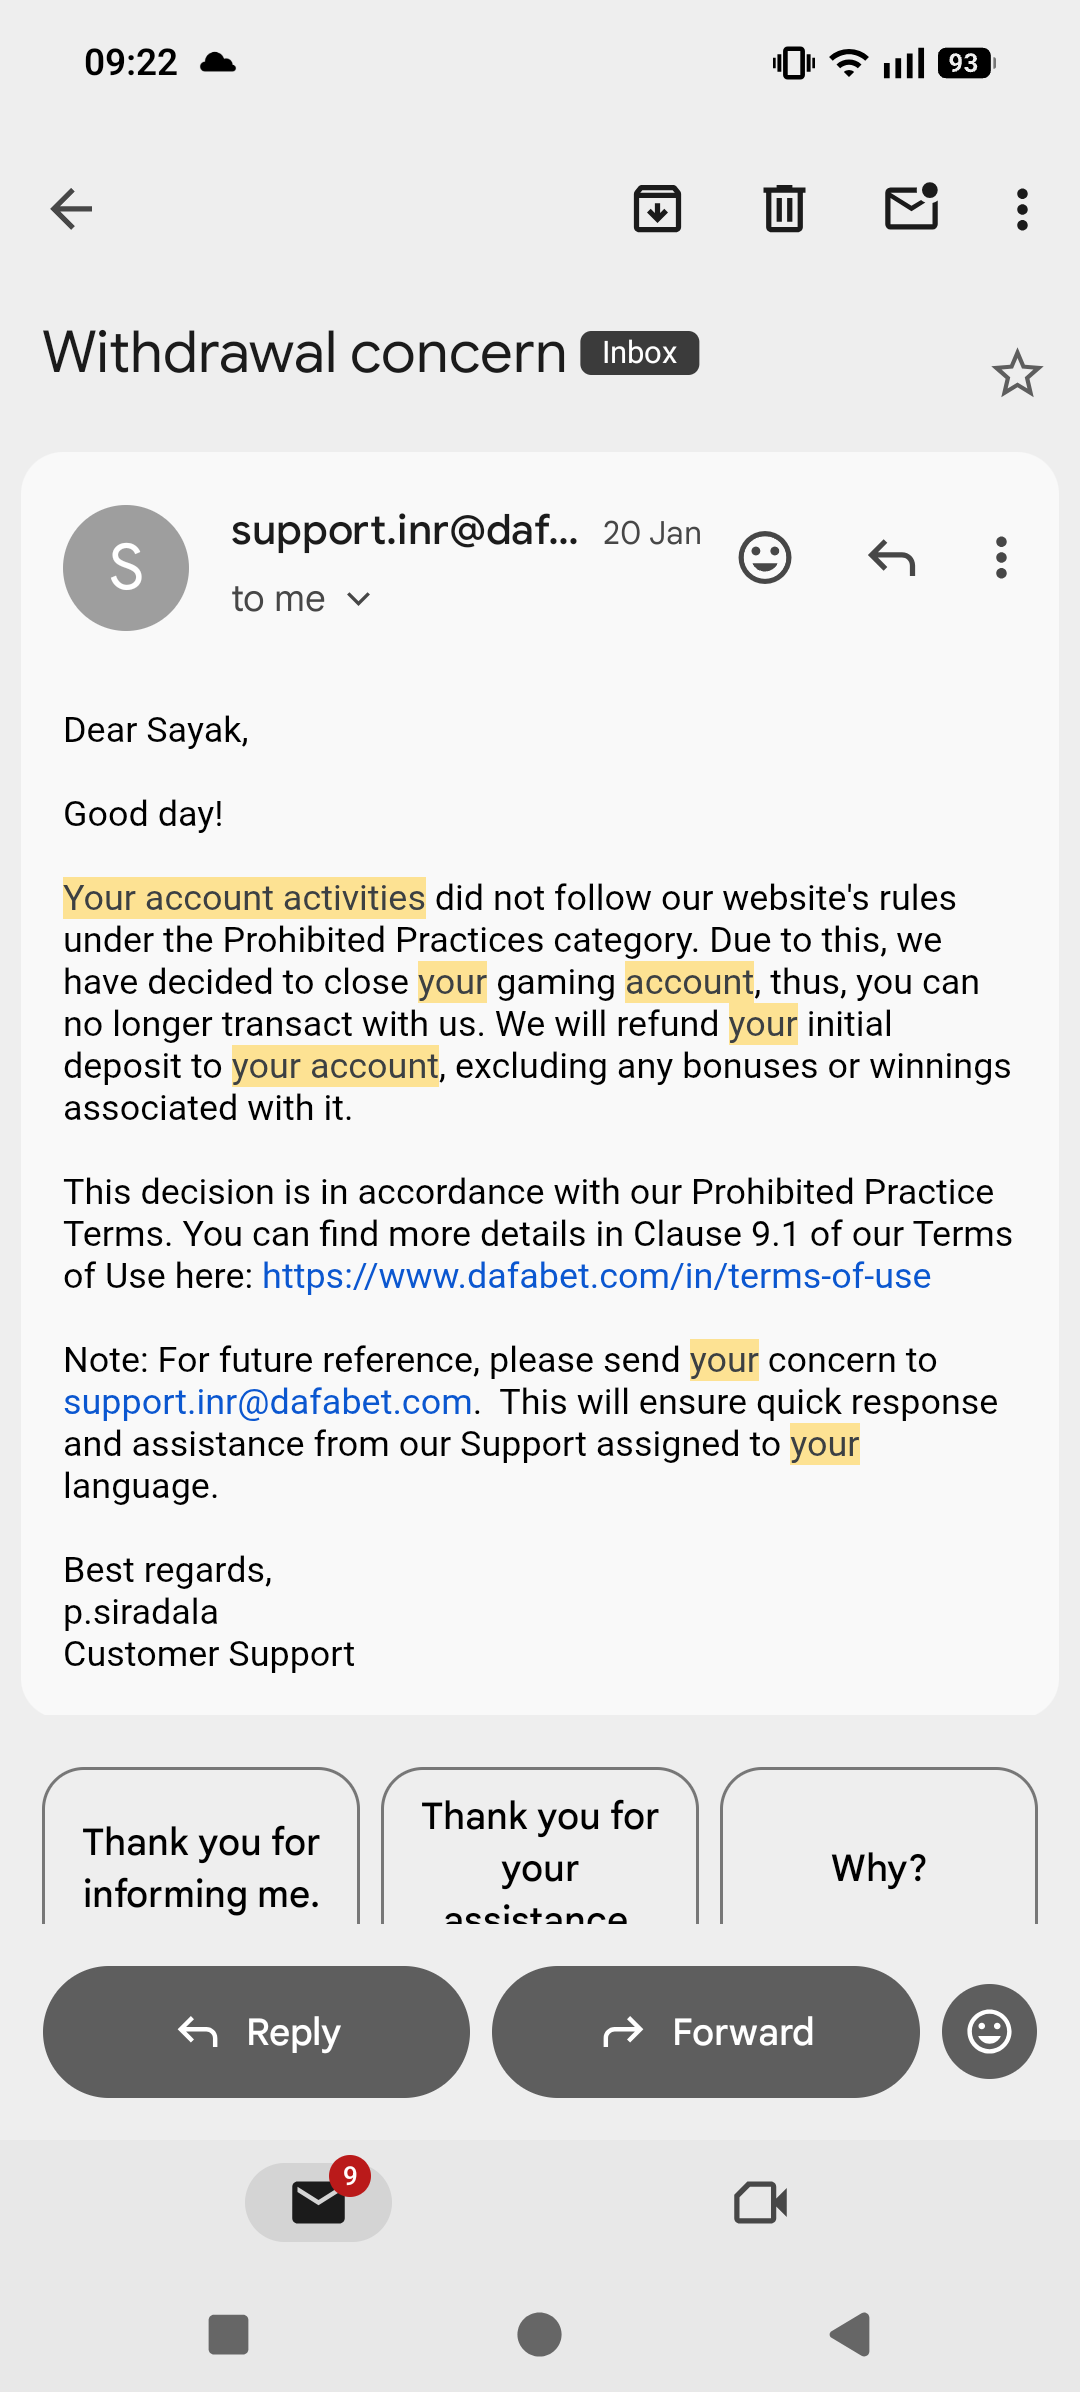Select the 'Why?' smart reply suggestion
The height and width of the screenshot is (2392, 1080).
point(879,1846)
